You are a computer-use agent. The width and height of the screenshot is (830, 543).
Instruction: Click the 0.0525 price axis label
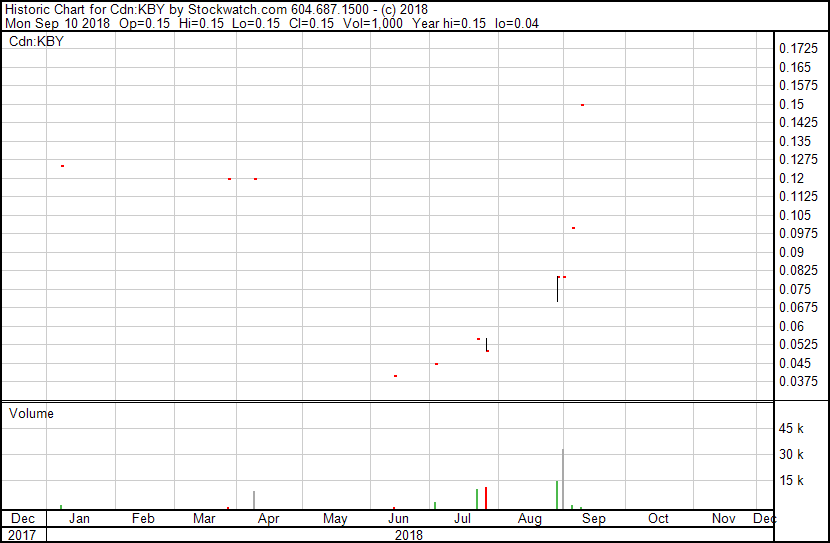click(x=798, y=345)
